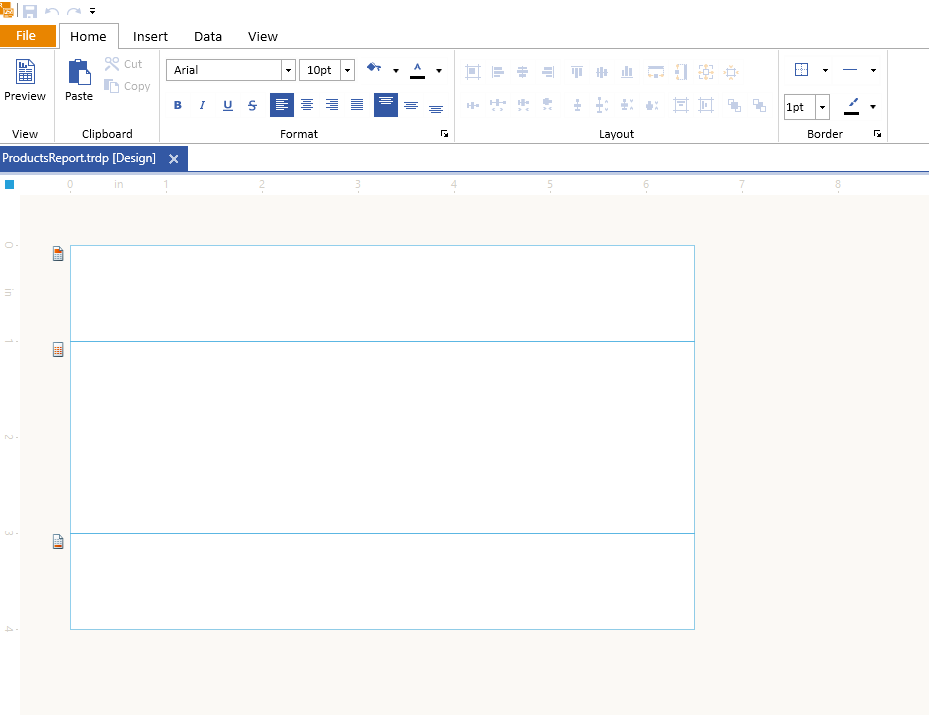Viewport: 929px width, 715px height.
Task: Switch to the Insert ribbon tab
Action: [x=150, y=36]
